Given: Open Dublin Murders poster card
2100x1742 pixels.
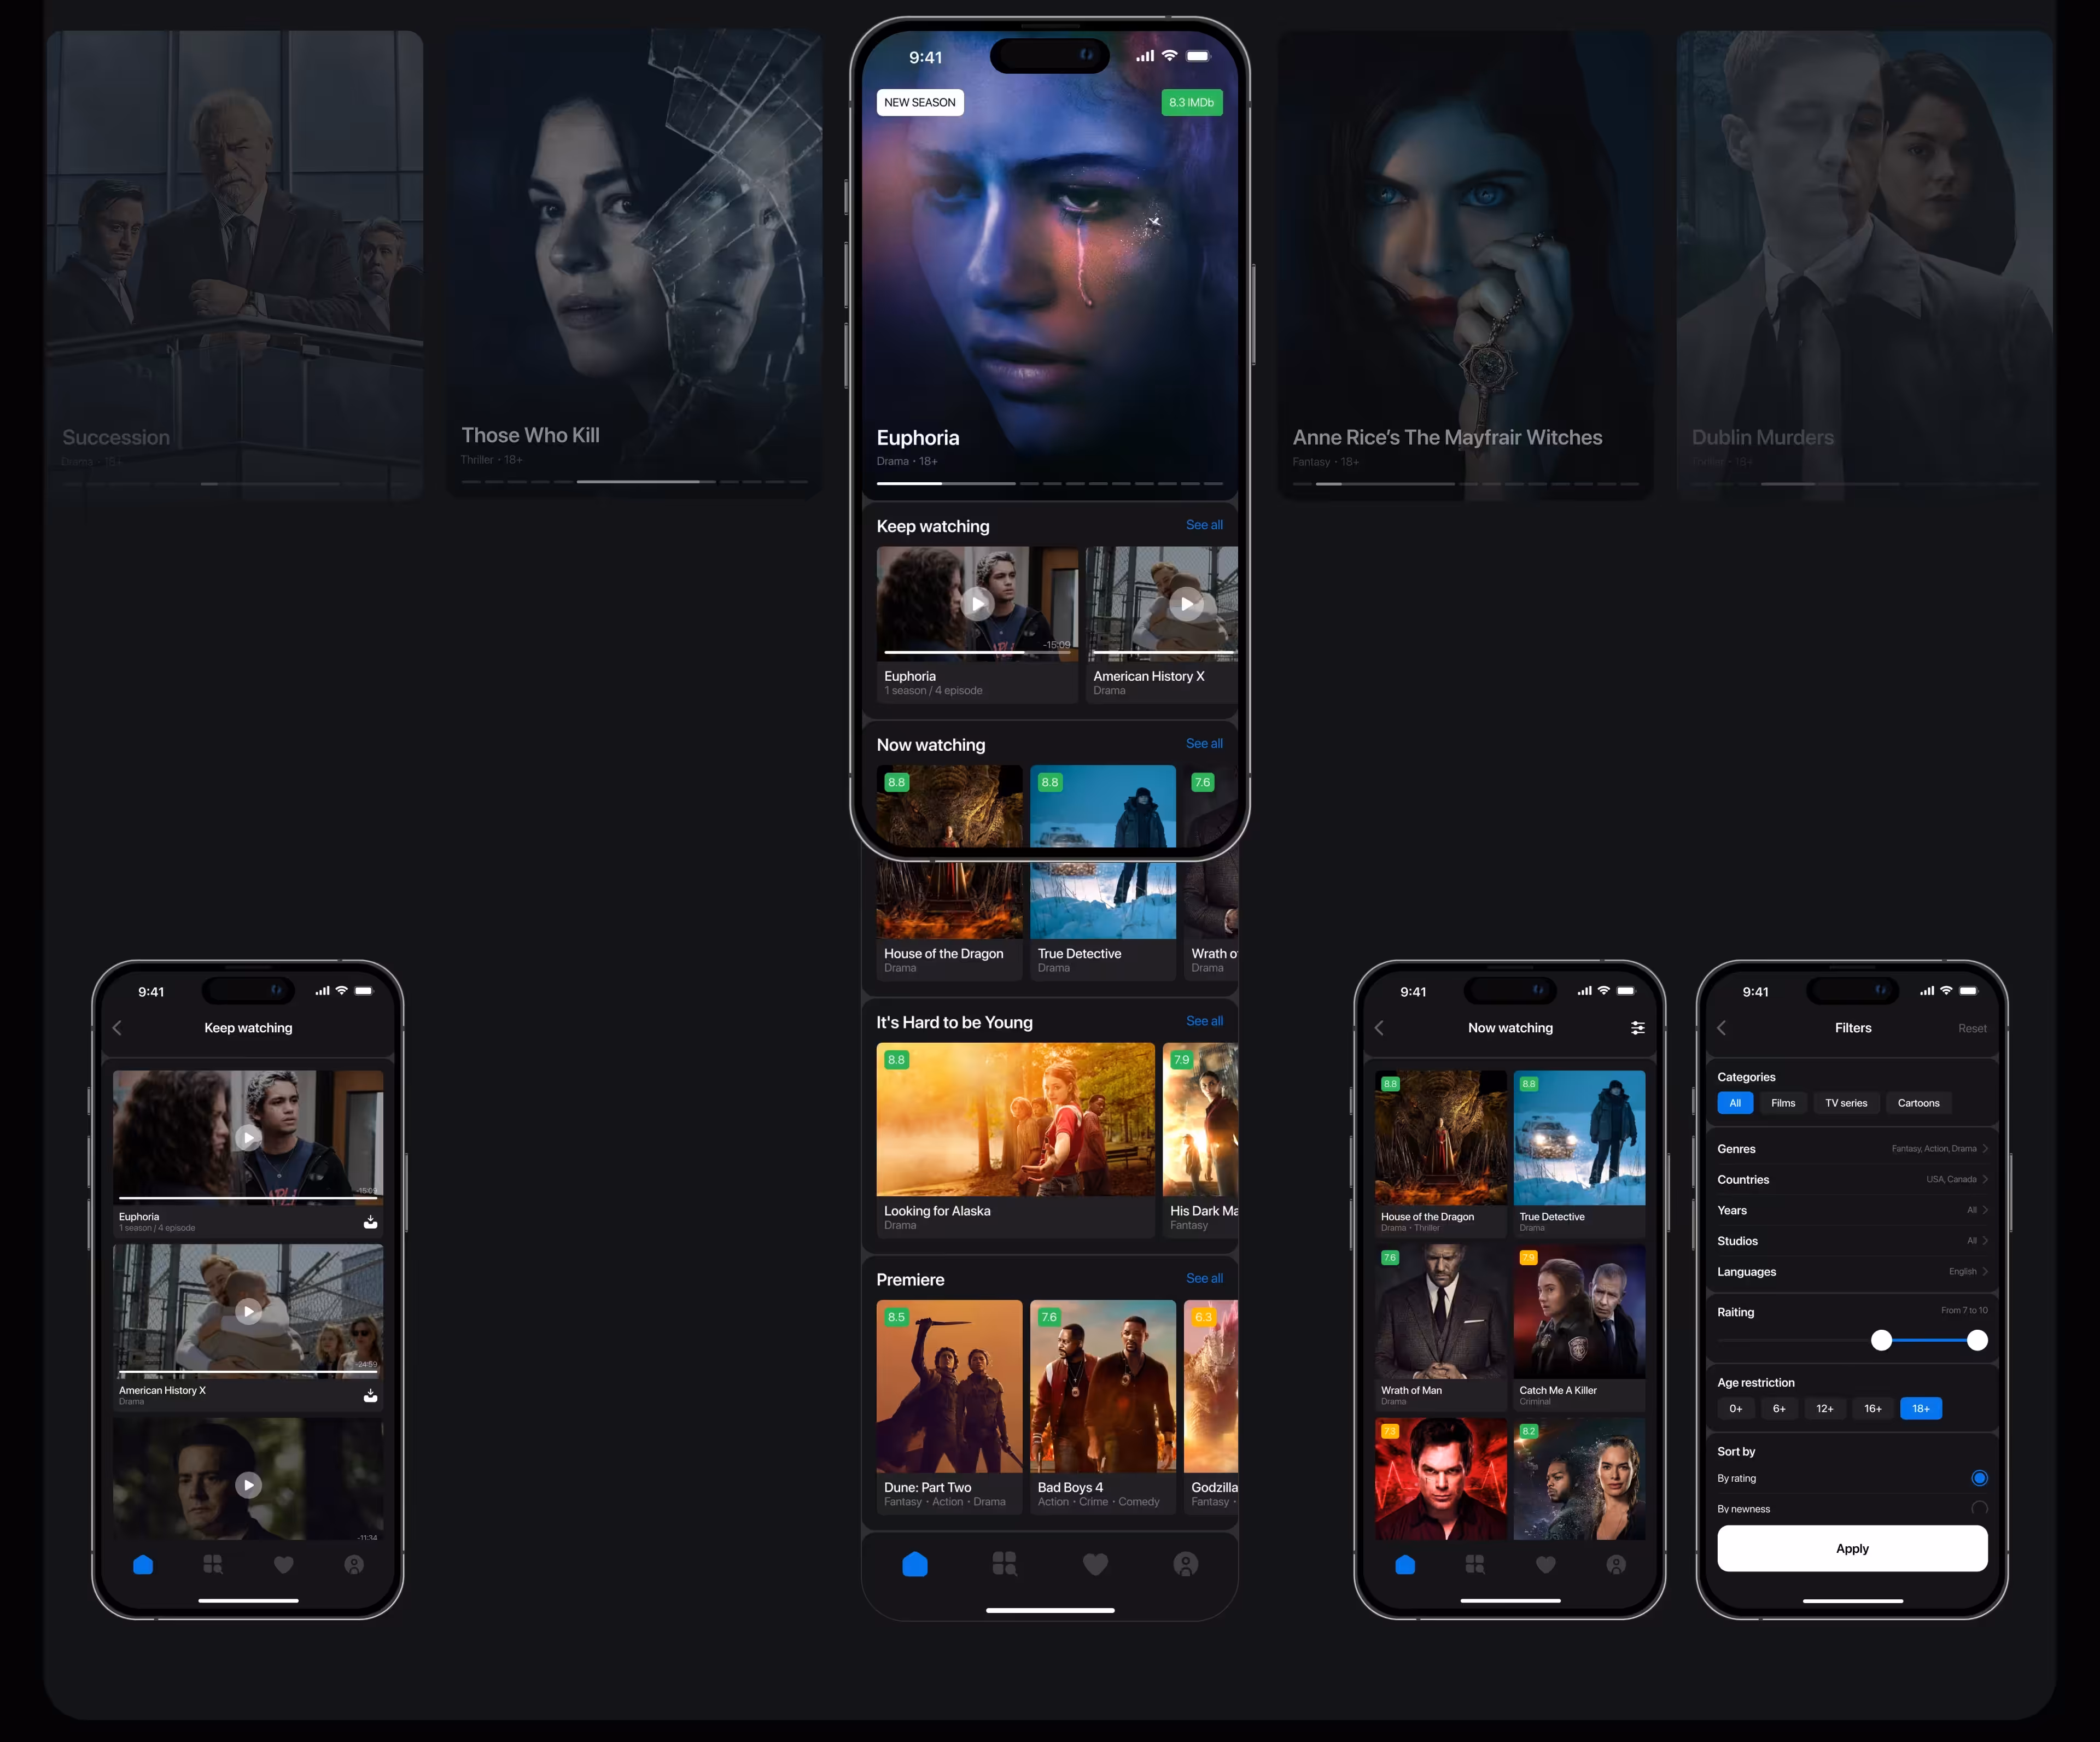Looking at the screenshot, I should point(1865,265).
